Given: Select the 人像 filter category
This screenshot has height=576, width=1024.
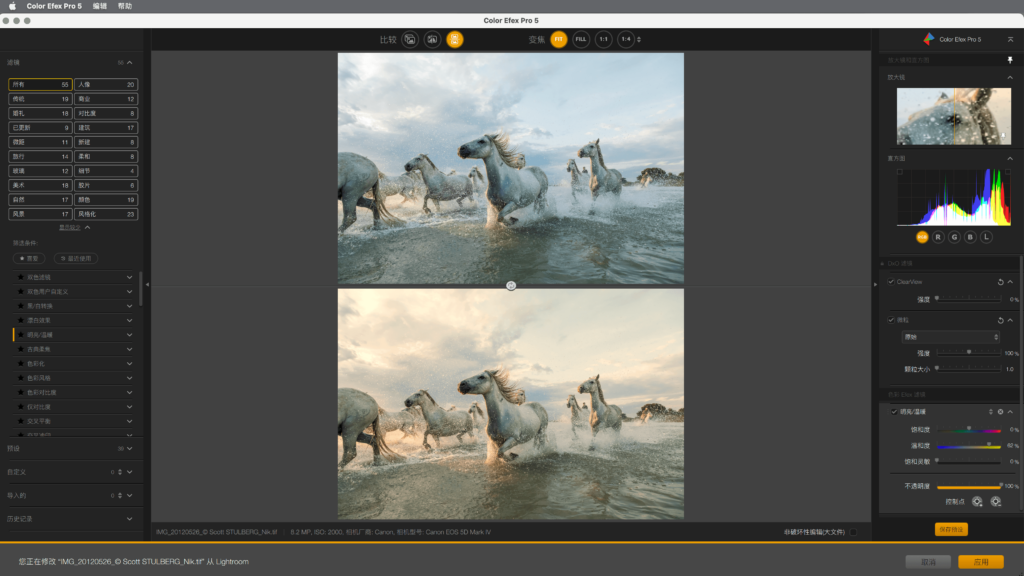Looking at the screenshot, I should 106,84.
